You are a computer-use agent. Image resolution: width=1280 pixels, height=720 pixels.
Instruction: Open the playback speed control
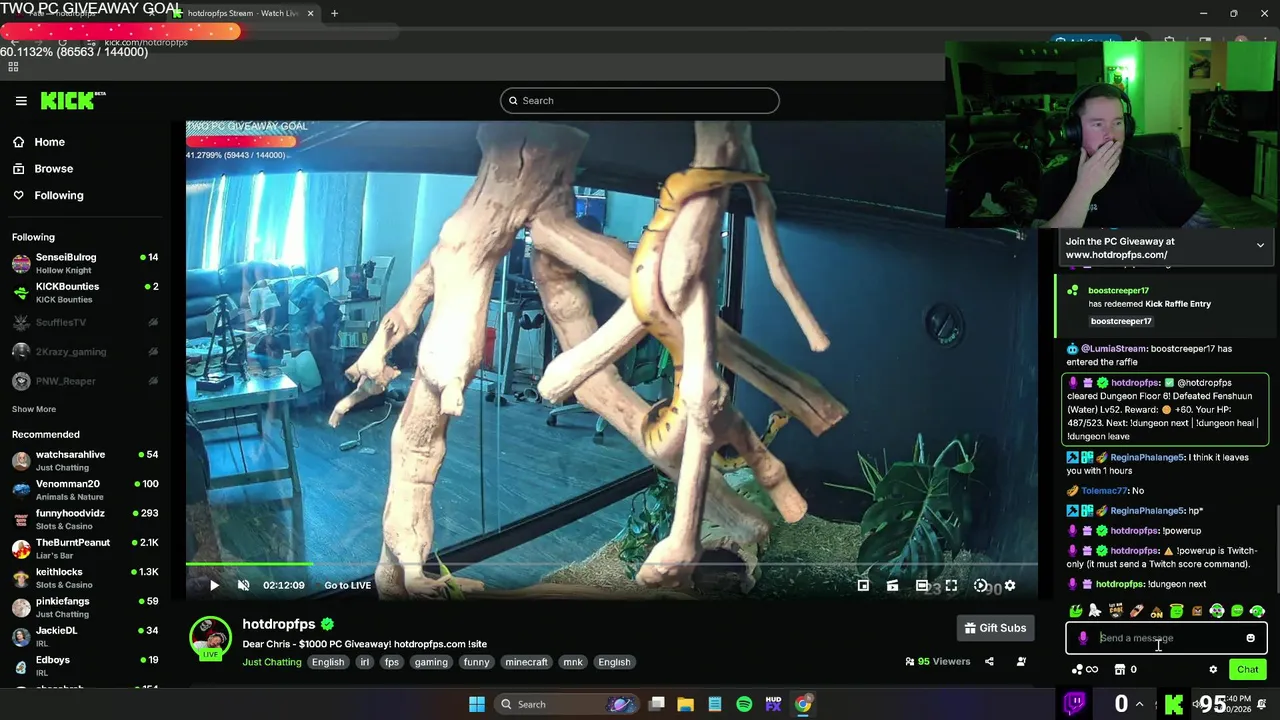(981, 586)
